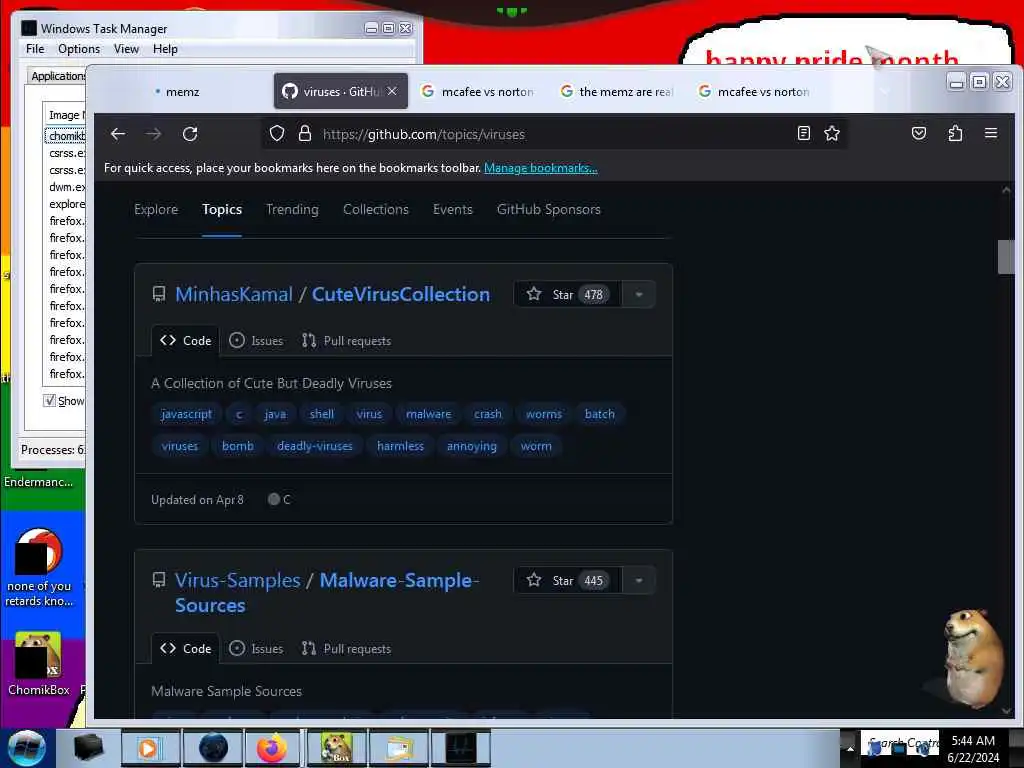
Task: Click the javascript topic tag
Action: 186,413
